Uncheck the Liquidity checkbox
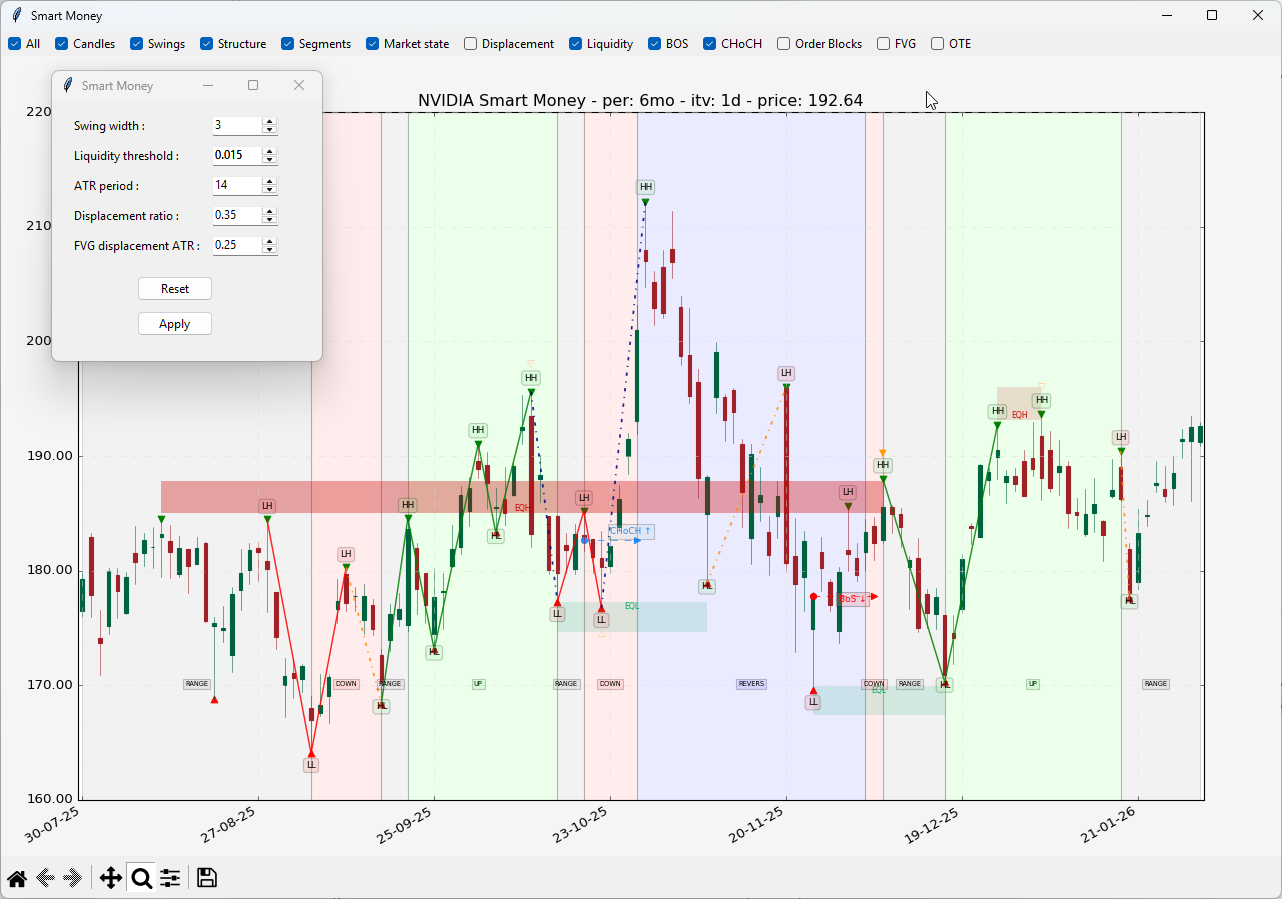 point(576,44)
